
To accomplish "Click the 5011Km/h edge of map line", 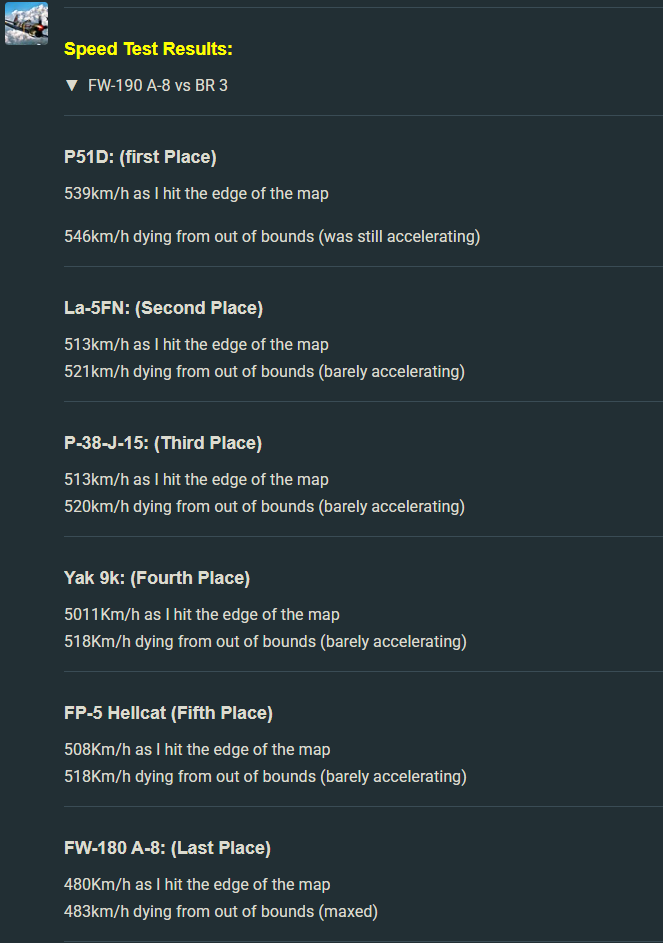I will click(202, 615).
